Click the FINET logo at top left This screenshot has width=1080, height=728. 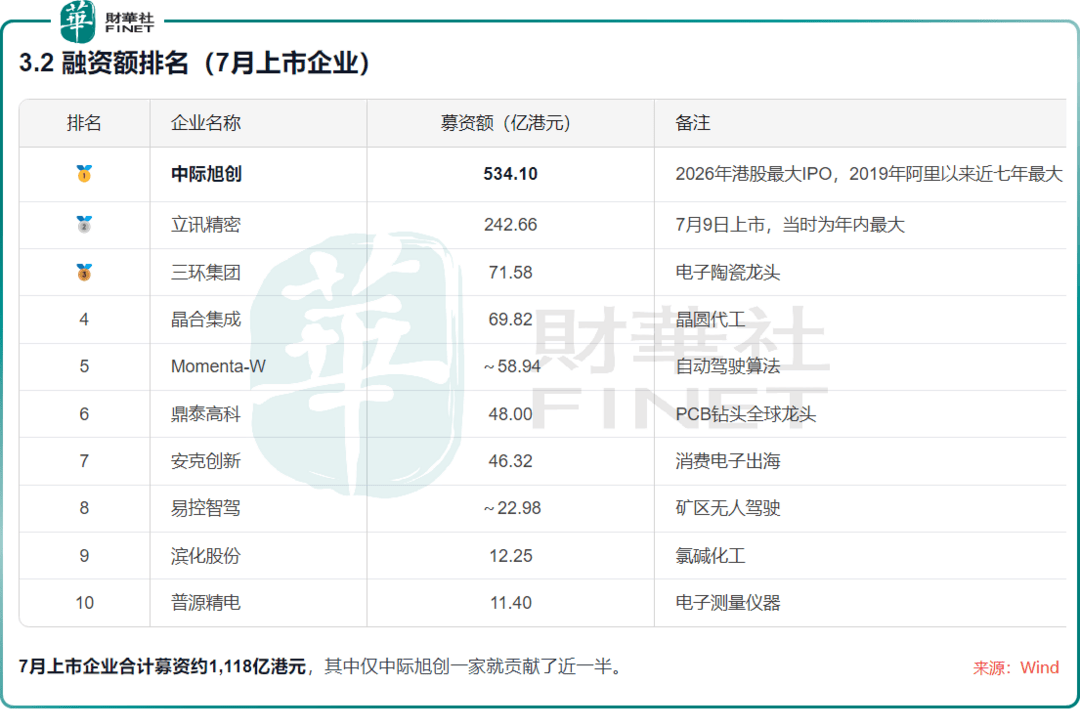pyautogui.click(x=107, y=21)
